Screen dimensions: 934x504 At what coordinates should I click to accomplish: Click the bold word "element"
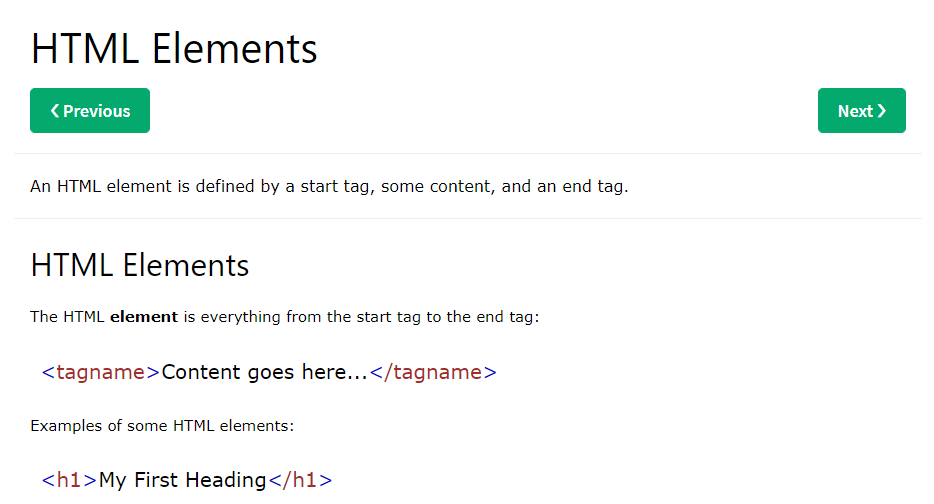pos(143,317)
